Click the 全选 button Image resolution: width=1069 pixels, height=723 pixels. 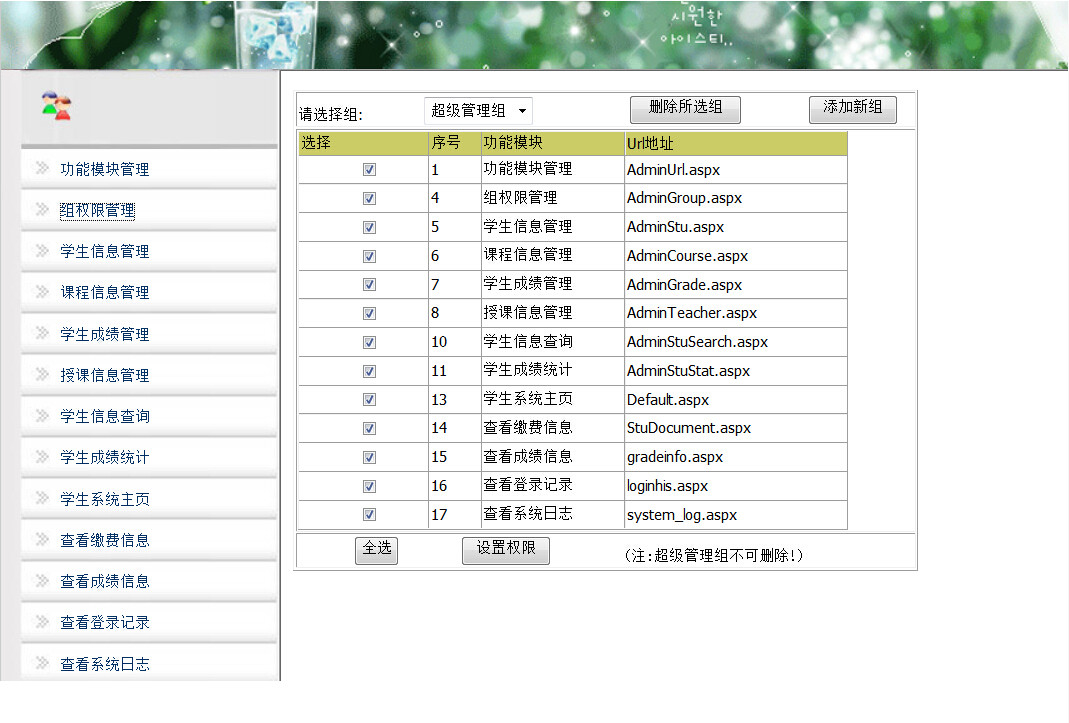[376, 549]
